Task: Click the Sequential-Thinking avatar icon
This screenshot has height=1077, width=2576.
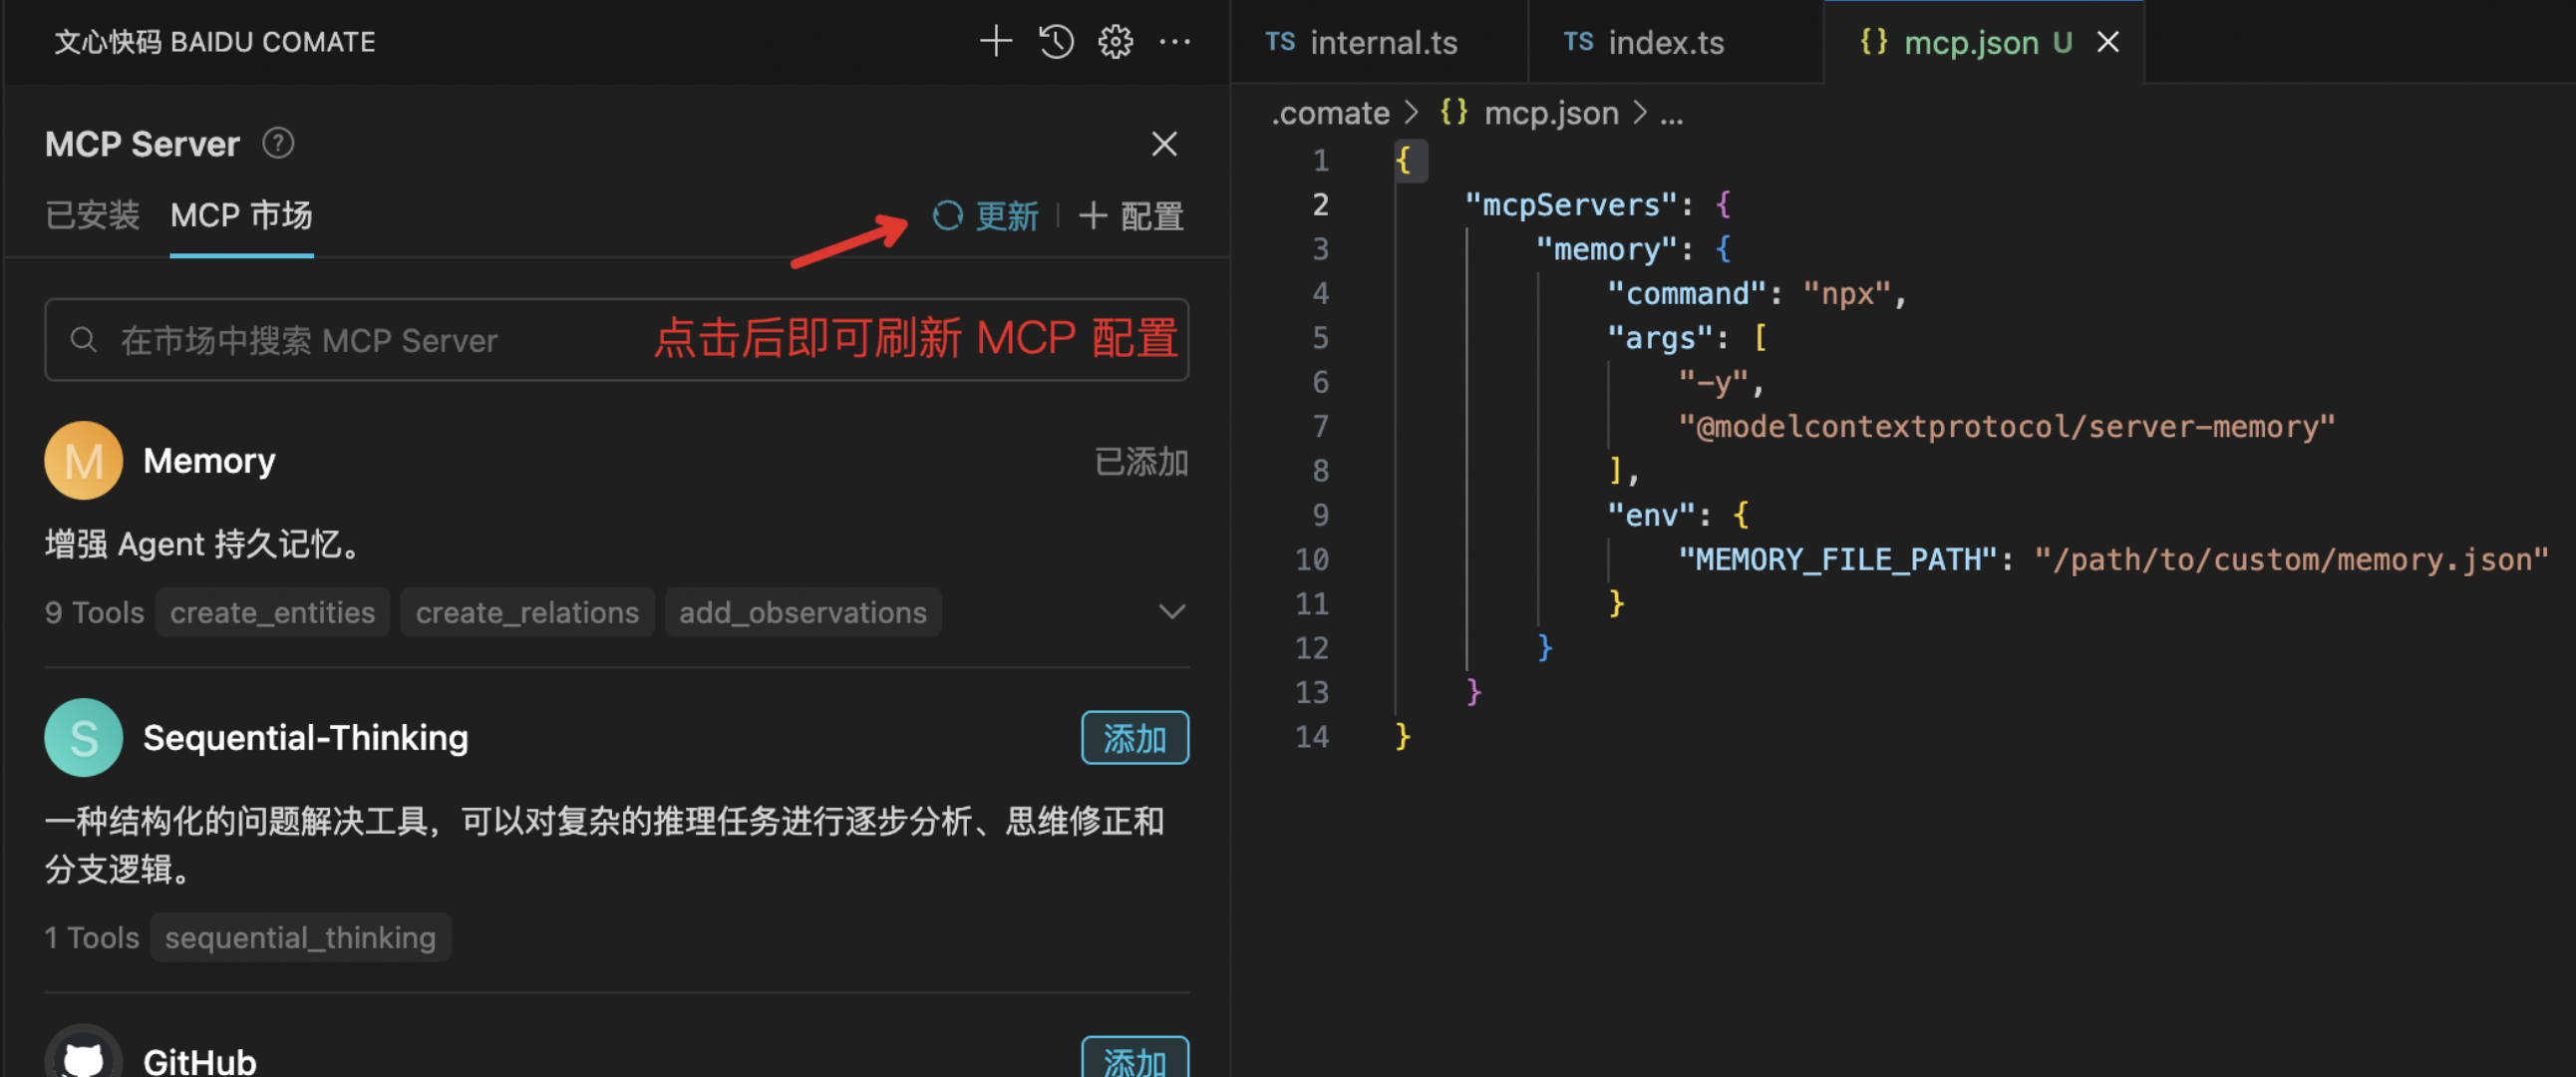Action: pos(84,738)
